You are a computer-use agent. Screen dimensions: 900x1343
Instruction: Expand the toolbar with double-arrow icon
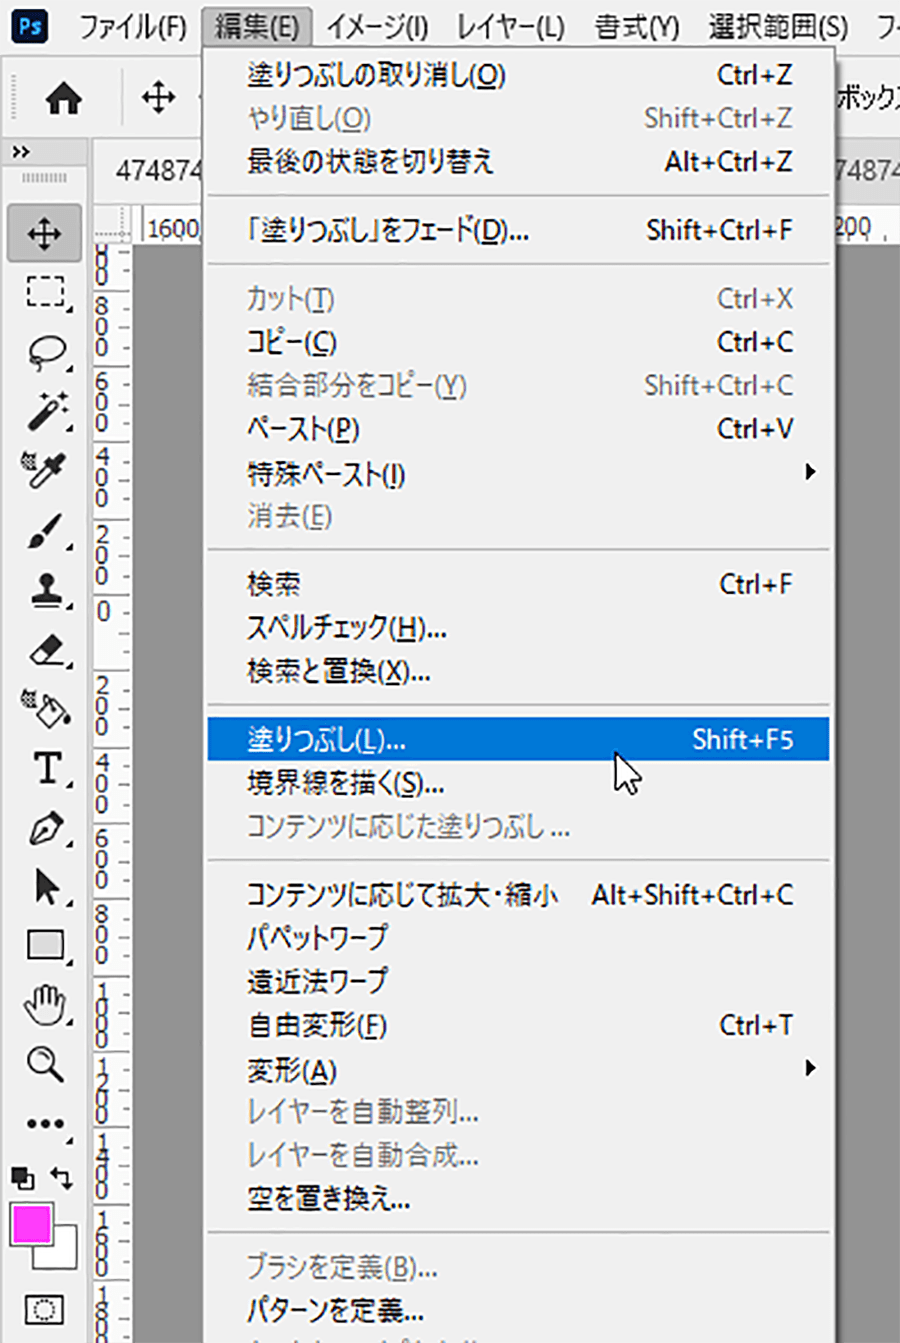(20, 152)
